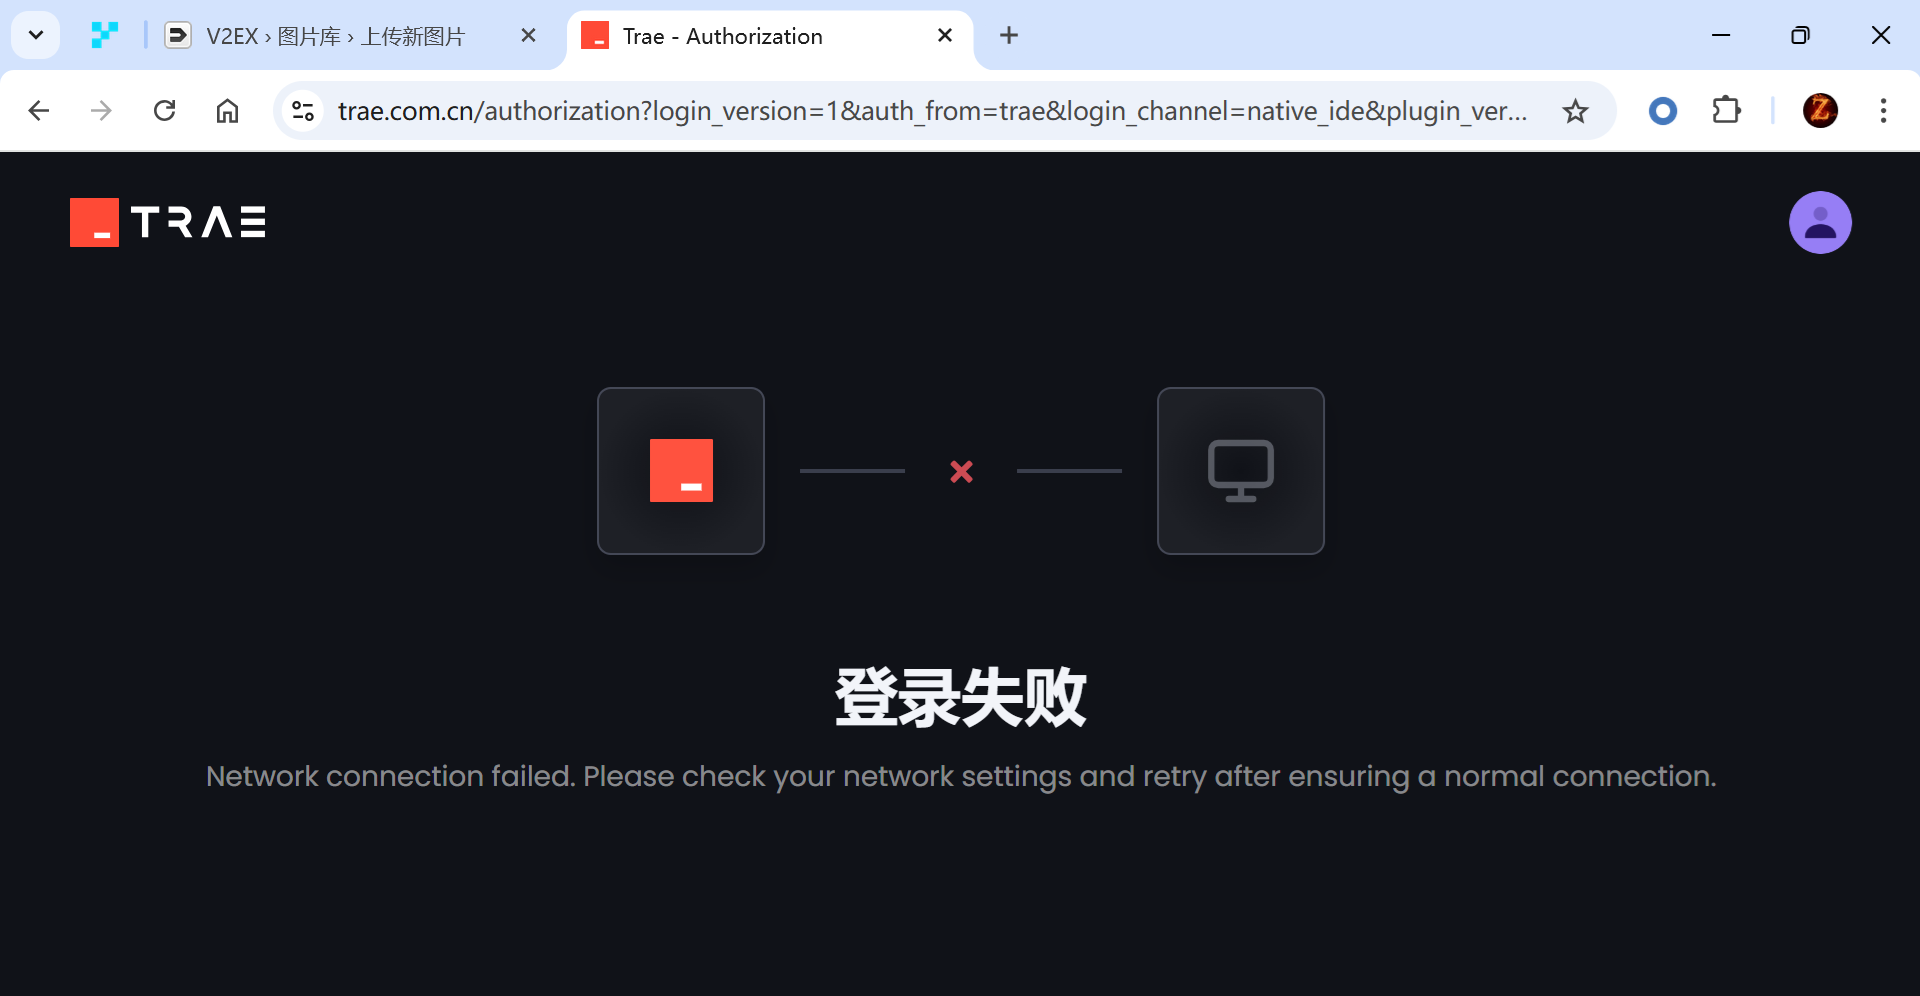Open Chrome three-dot menu
1920x996 pixels.
1883,111
